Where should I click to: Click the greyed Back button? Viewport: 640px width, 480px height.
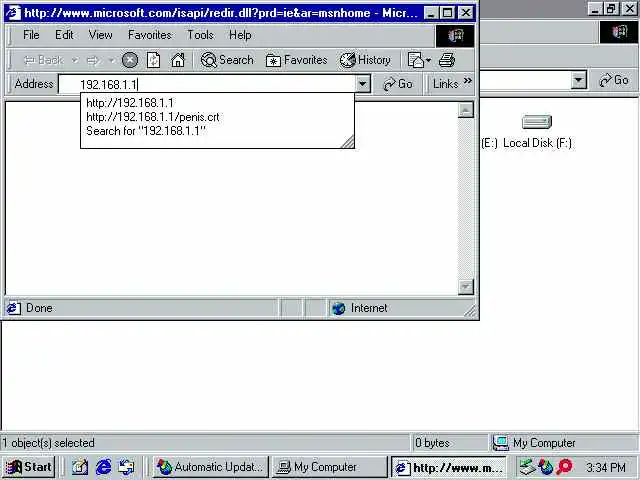tap(44, 60)
